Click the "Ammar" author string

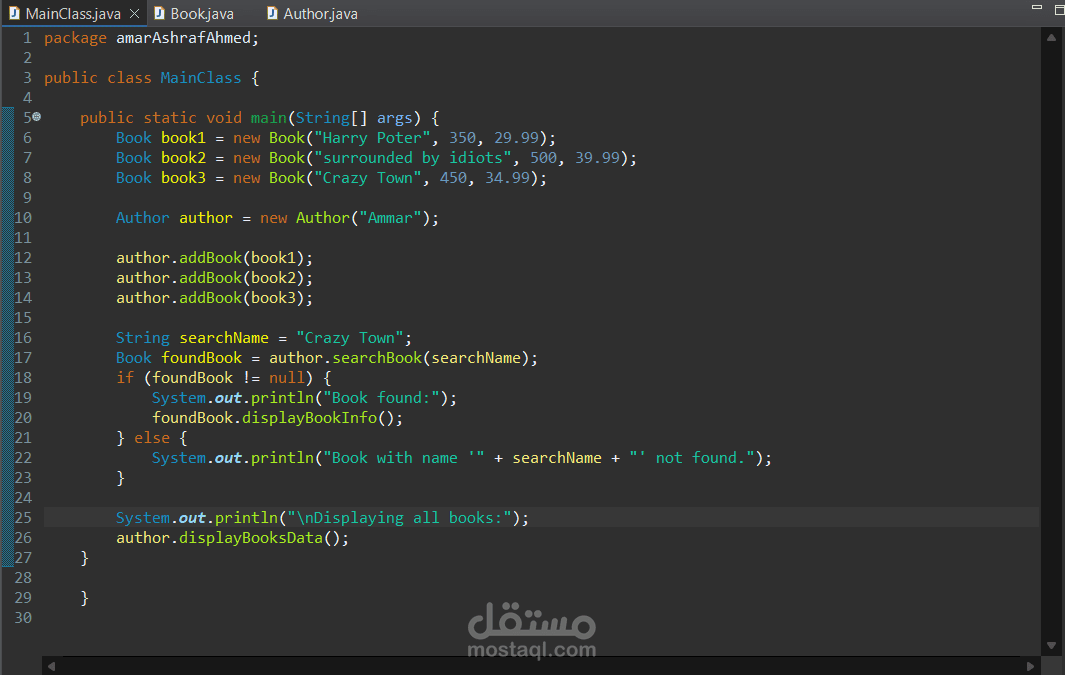coord(390,218)
